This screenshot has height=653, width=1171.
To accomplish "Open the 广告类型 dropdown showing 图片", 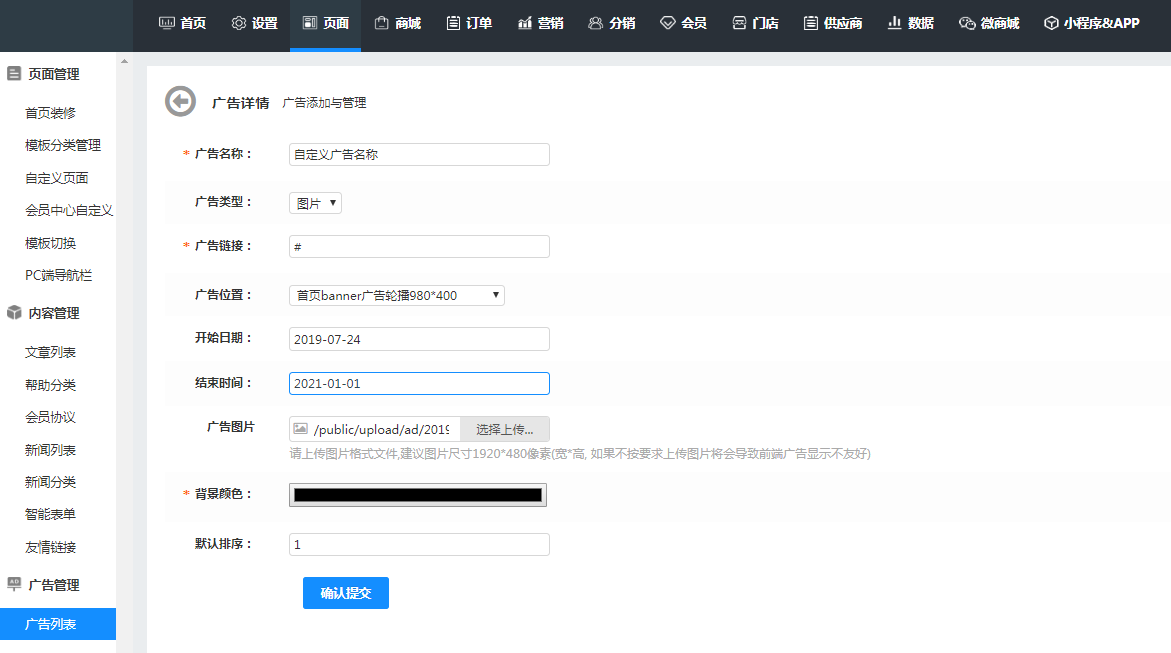I will (315, 203).
